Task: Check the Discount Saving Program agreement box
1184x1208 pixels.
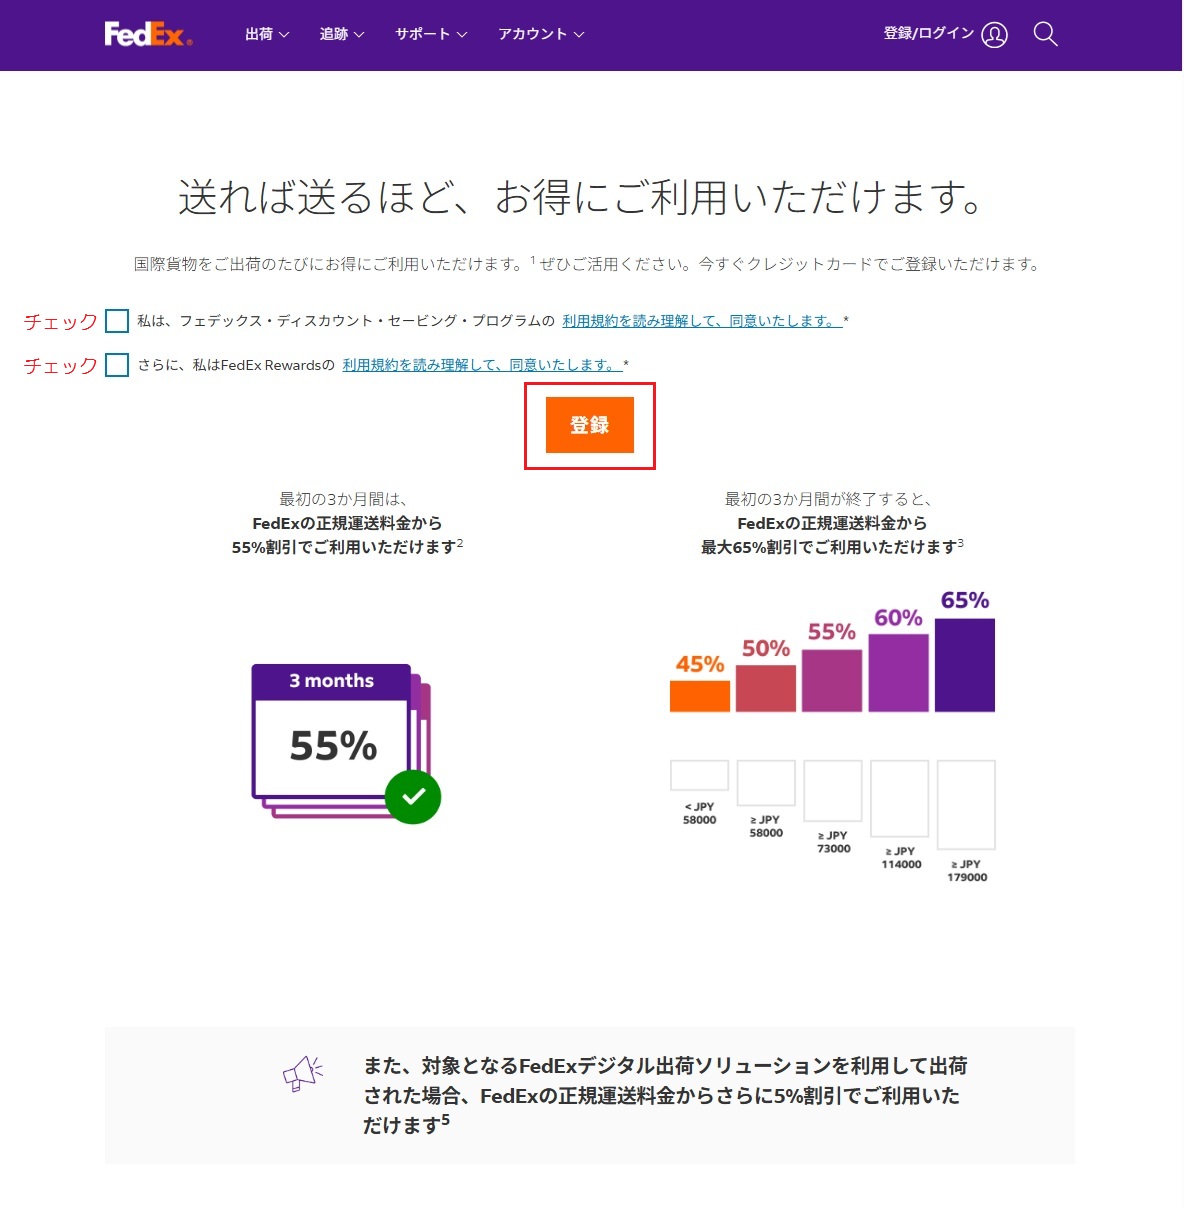Action: coord(117,321)
